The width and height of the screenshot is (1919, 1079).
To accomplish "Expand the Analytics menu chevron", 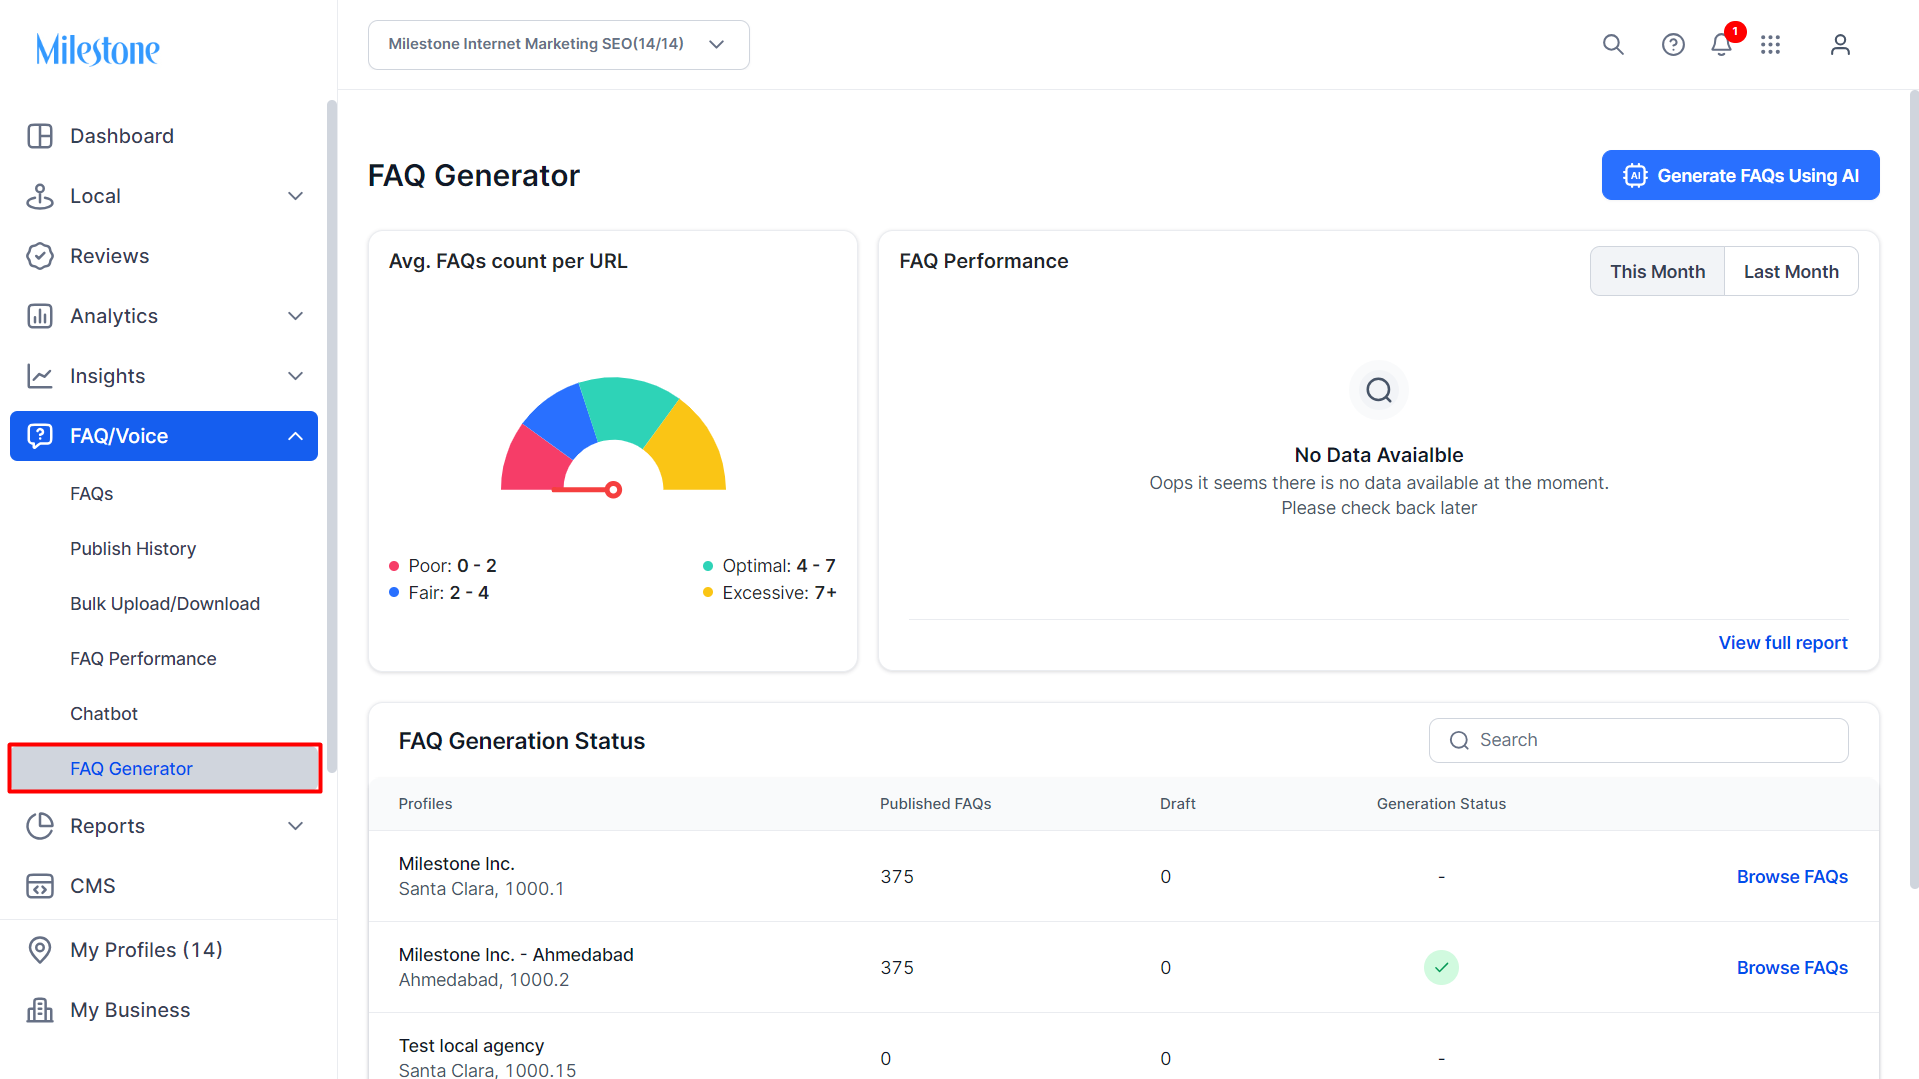I will click(295, 316).
